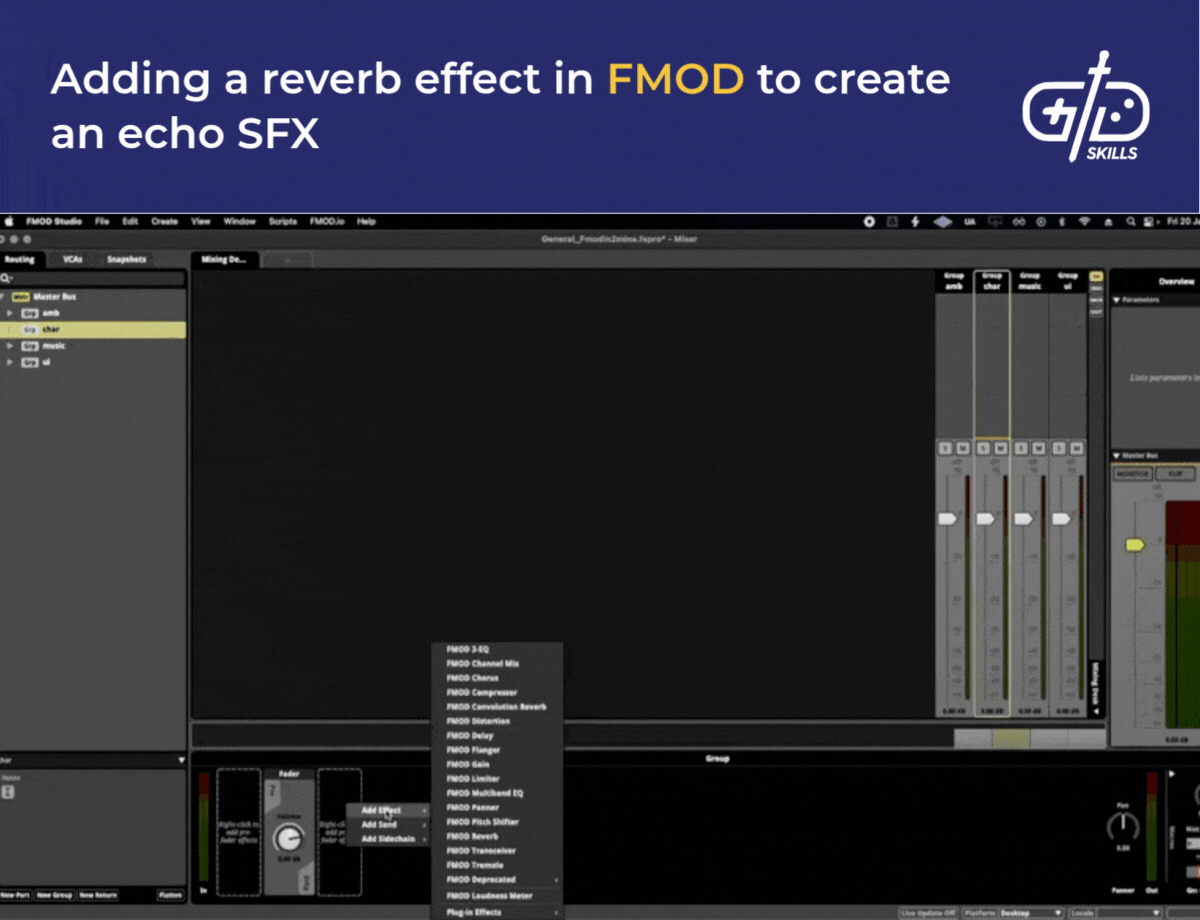Switch to the Snapshots tab
This screenshot has height=920, width=1200.
tap(126, 259)
